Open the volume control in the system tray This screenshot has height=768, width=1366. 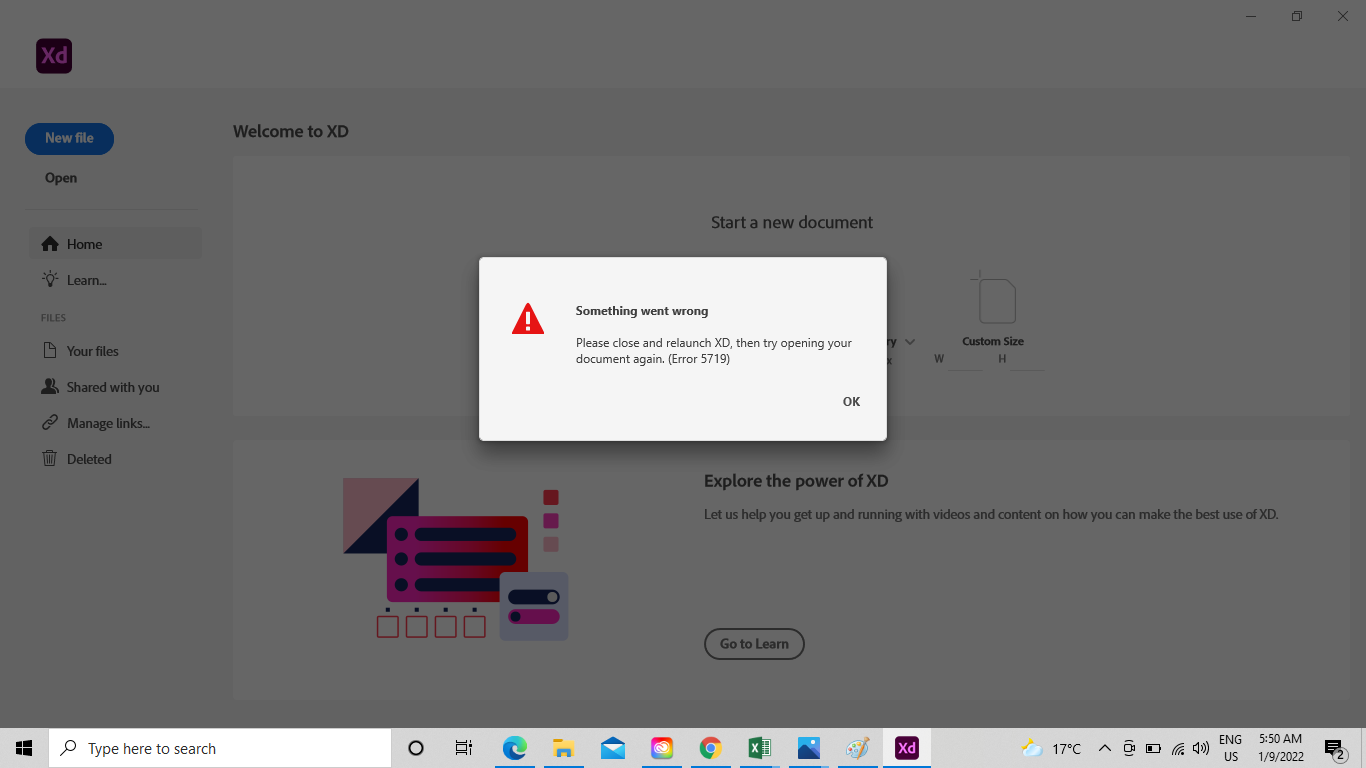(1200, 747)
